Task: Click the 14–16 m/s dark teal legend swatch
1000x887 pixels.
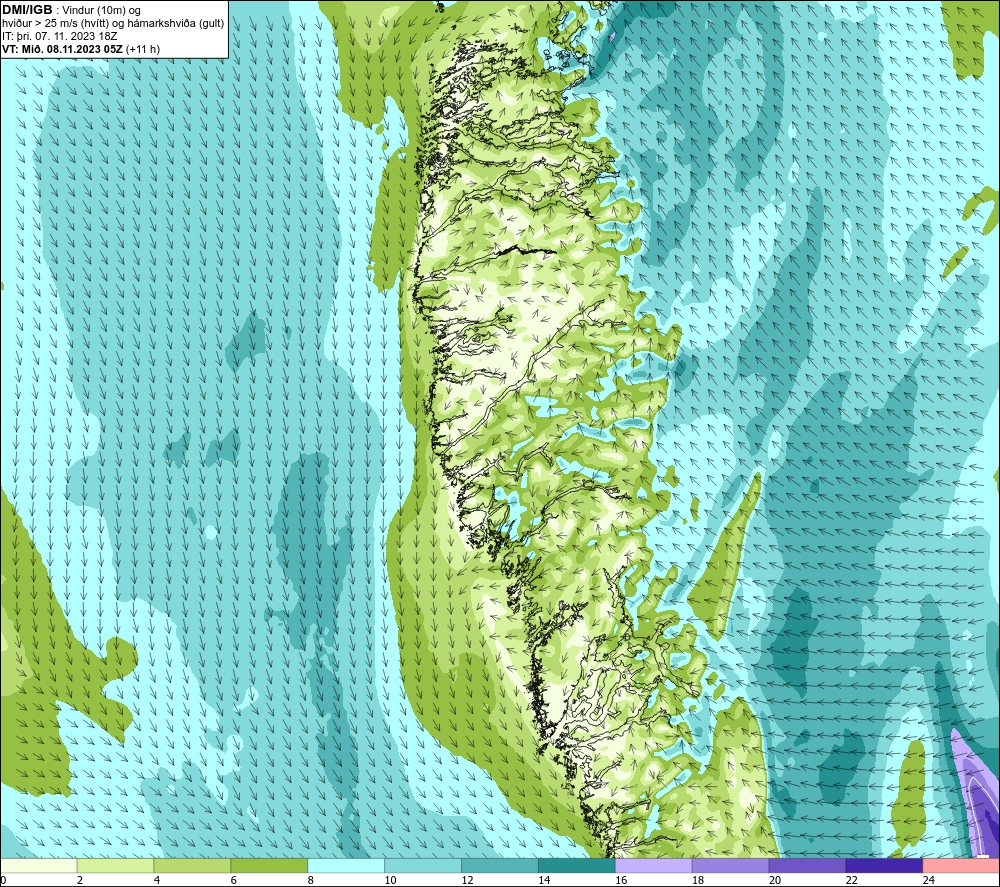Action: tap(577, 865)
